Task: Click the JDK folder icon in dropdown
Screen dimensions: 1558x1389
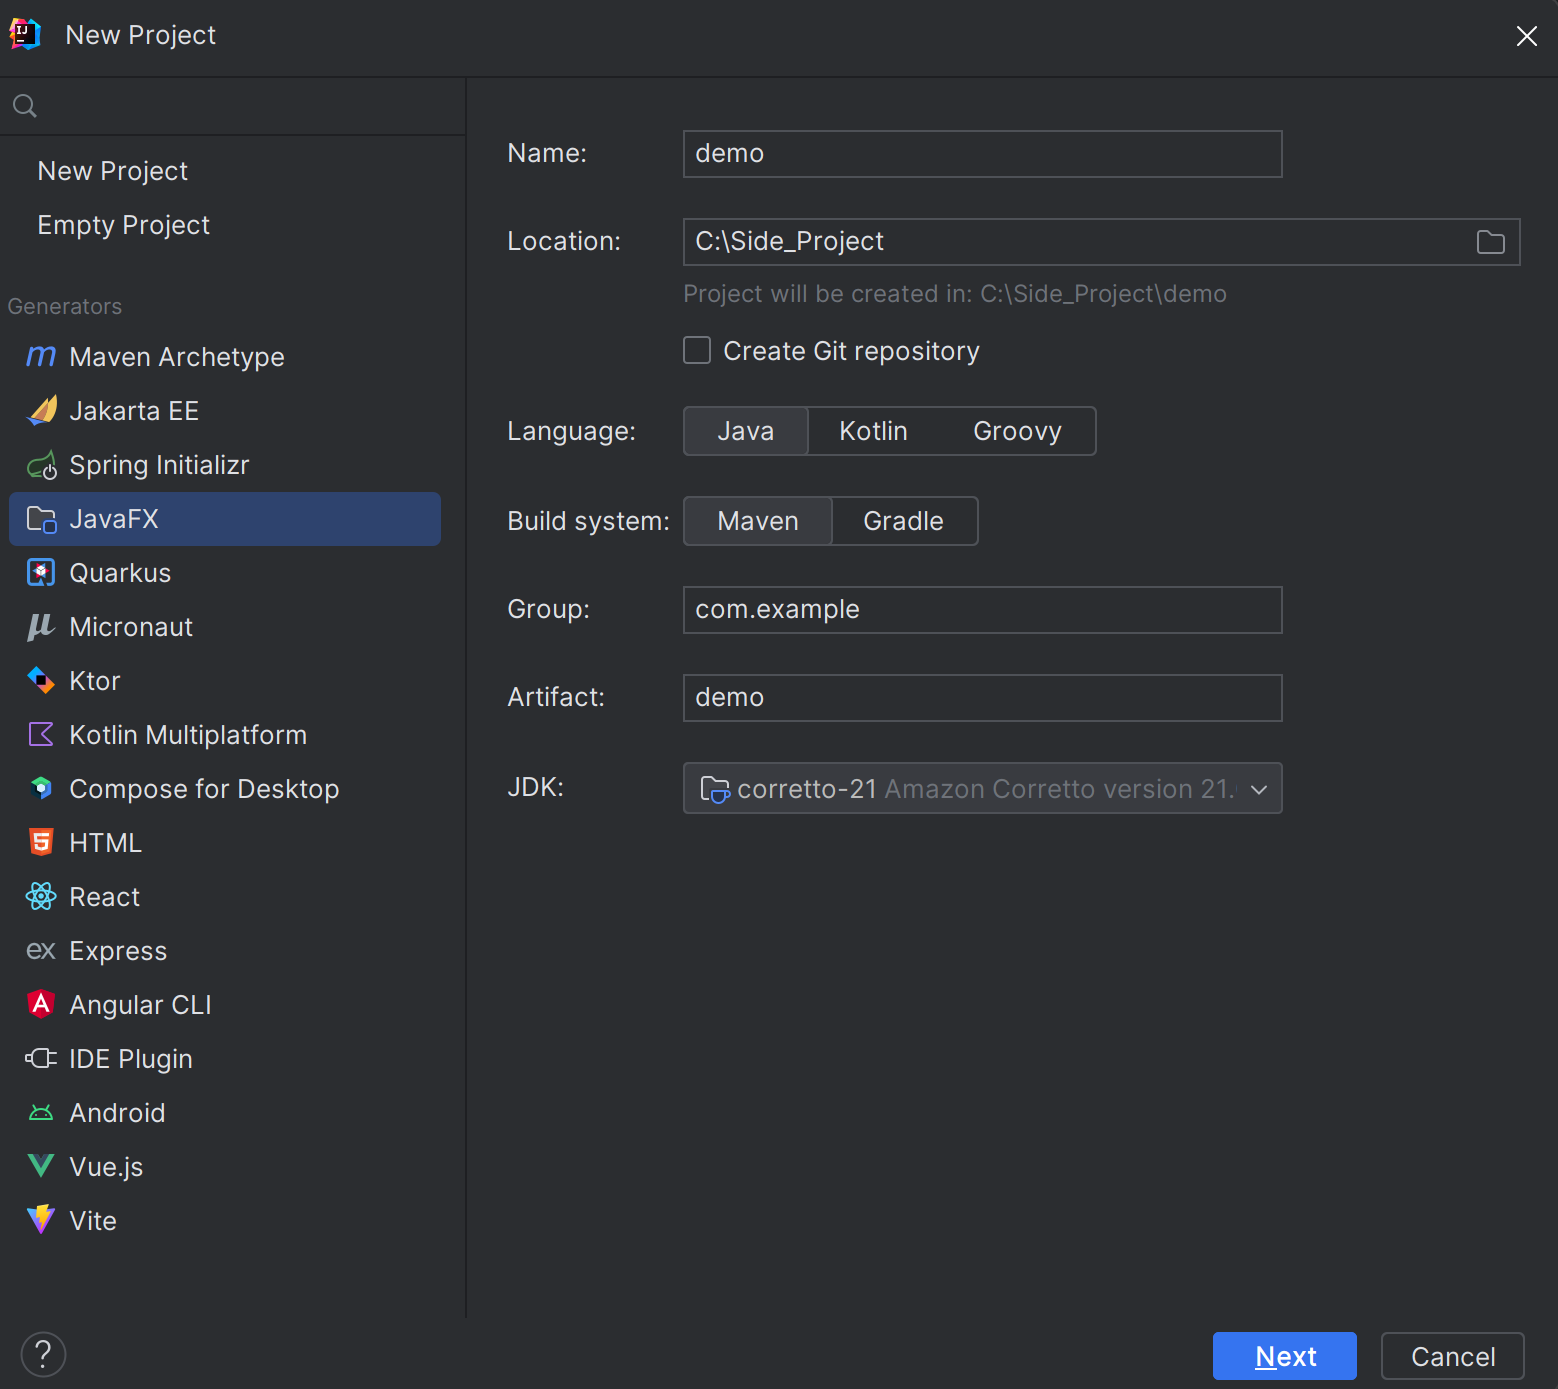Action: (x=715, y=789)
